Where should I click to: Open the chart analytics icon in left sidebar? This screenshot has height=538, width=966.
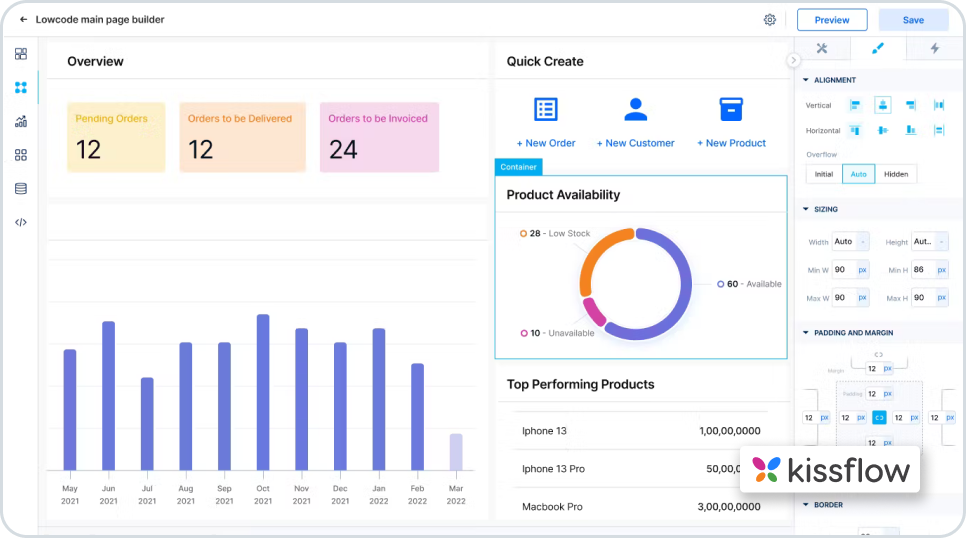pyautogui.click(x=21, y=121)
